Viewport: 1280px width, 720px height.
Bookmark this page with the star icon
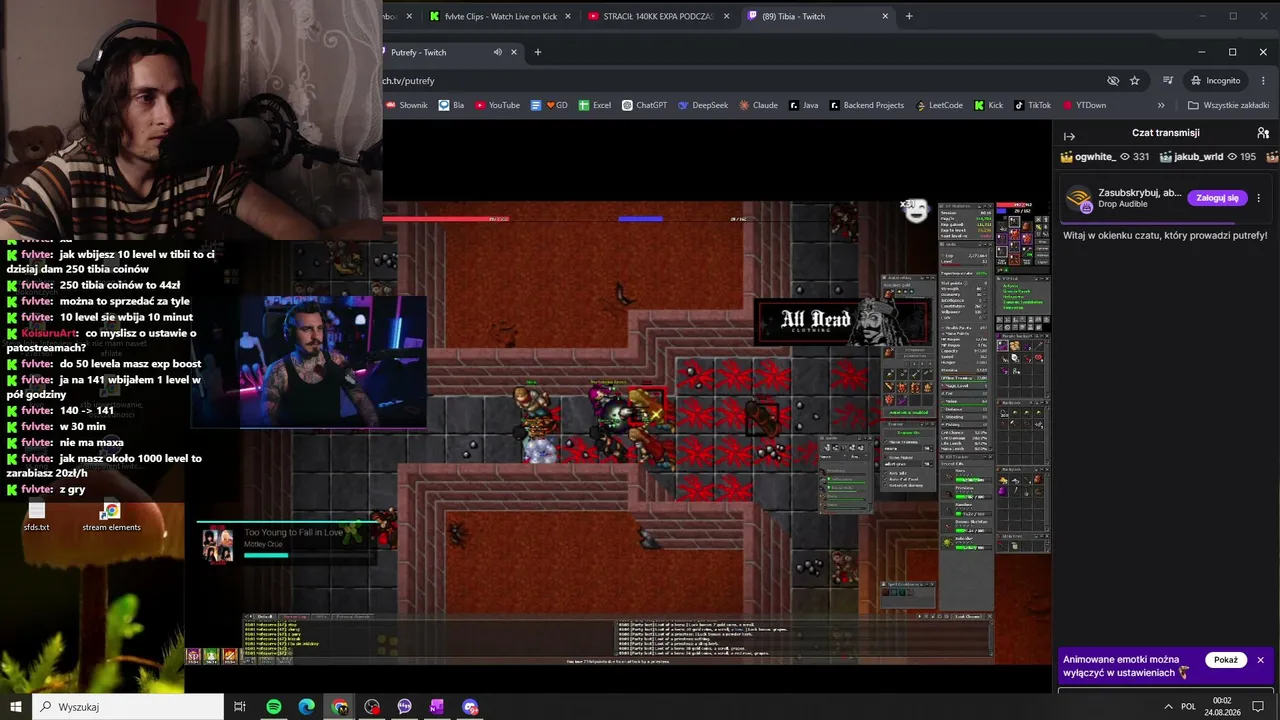1135,80
